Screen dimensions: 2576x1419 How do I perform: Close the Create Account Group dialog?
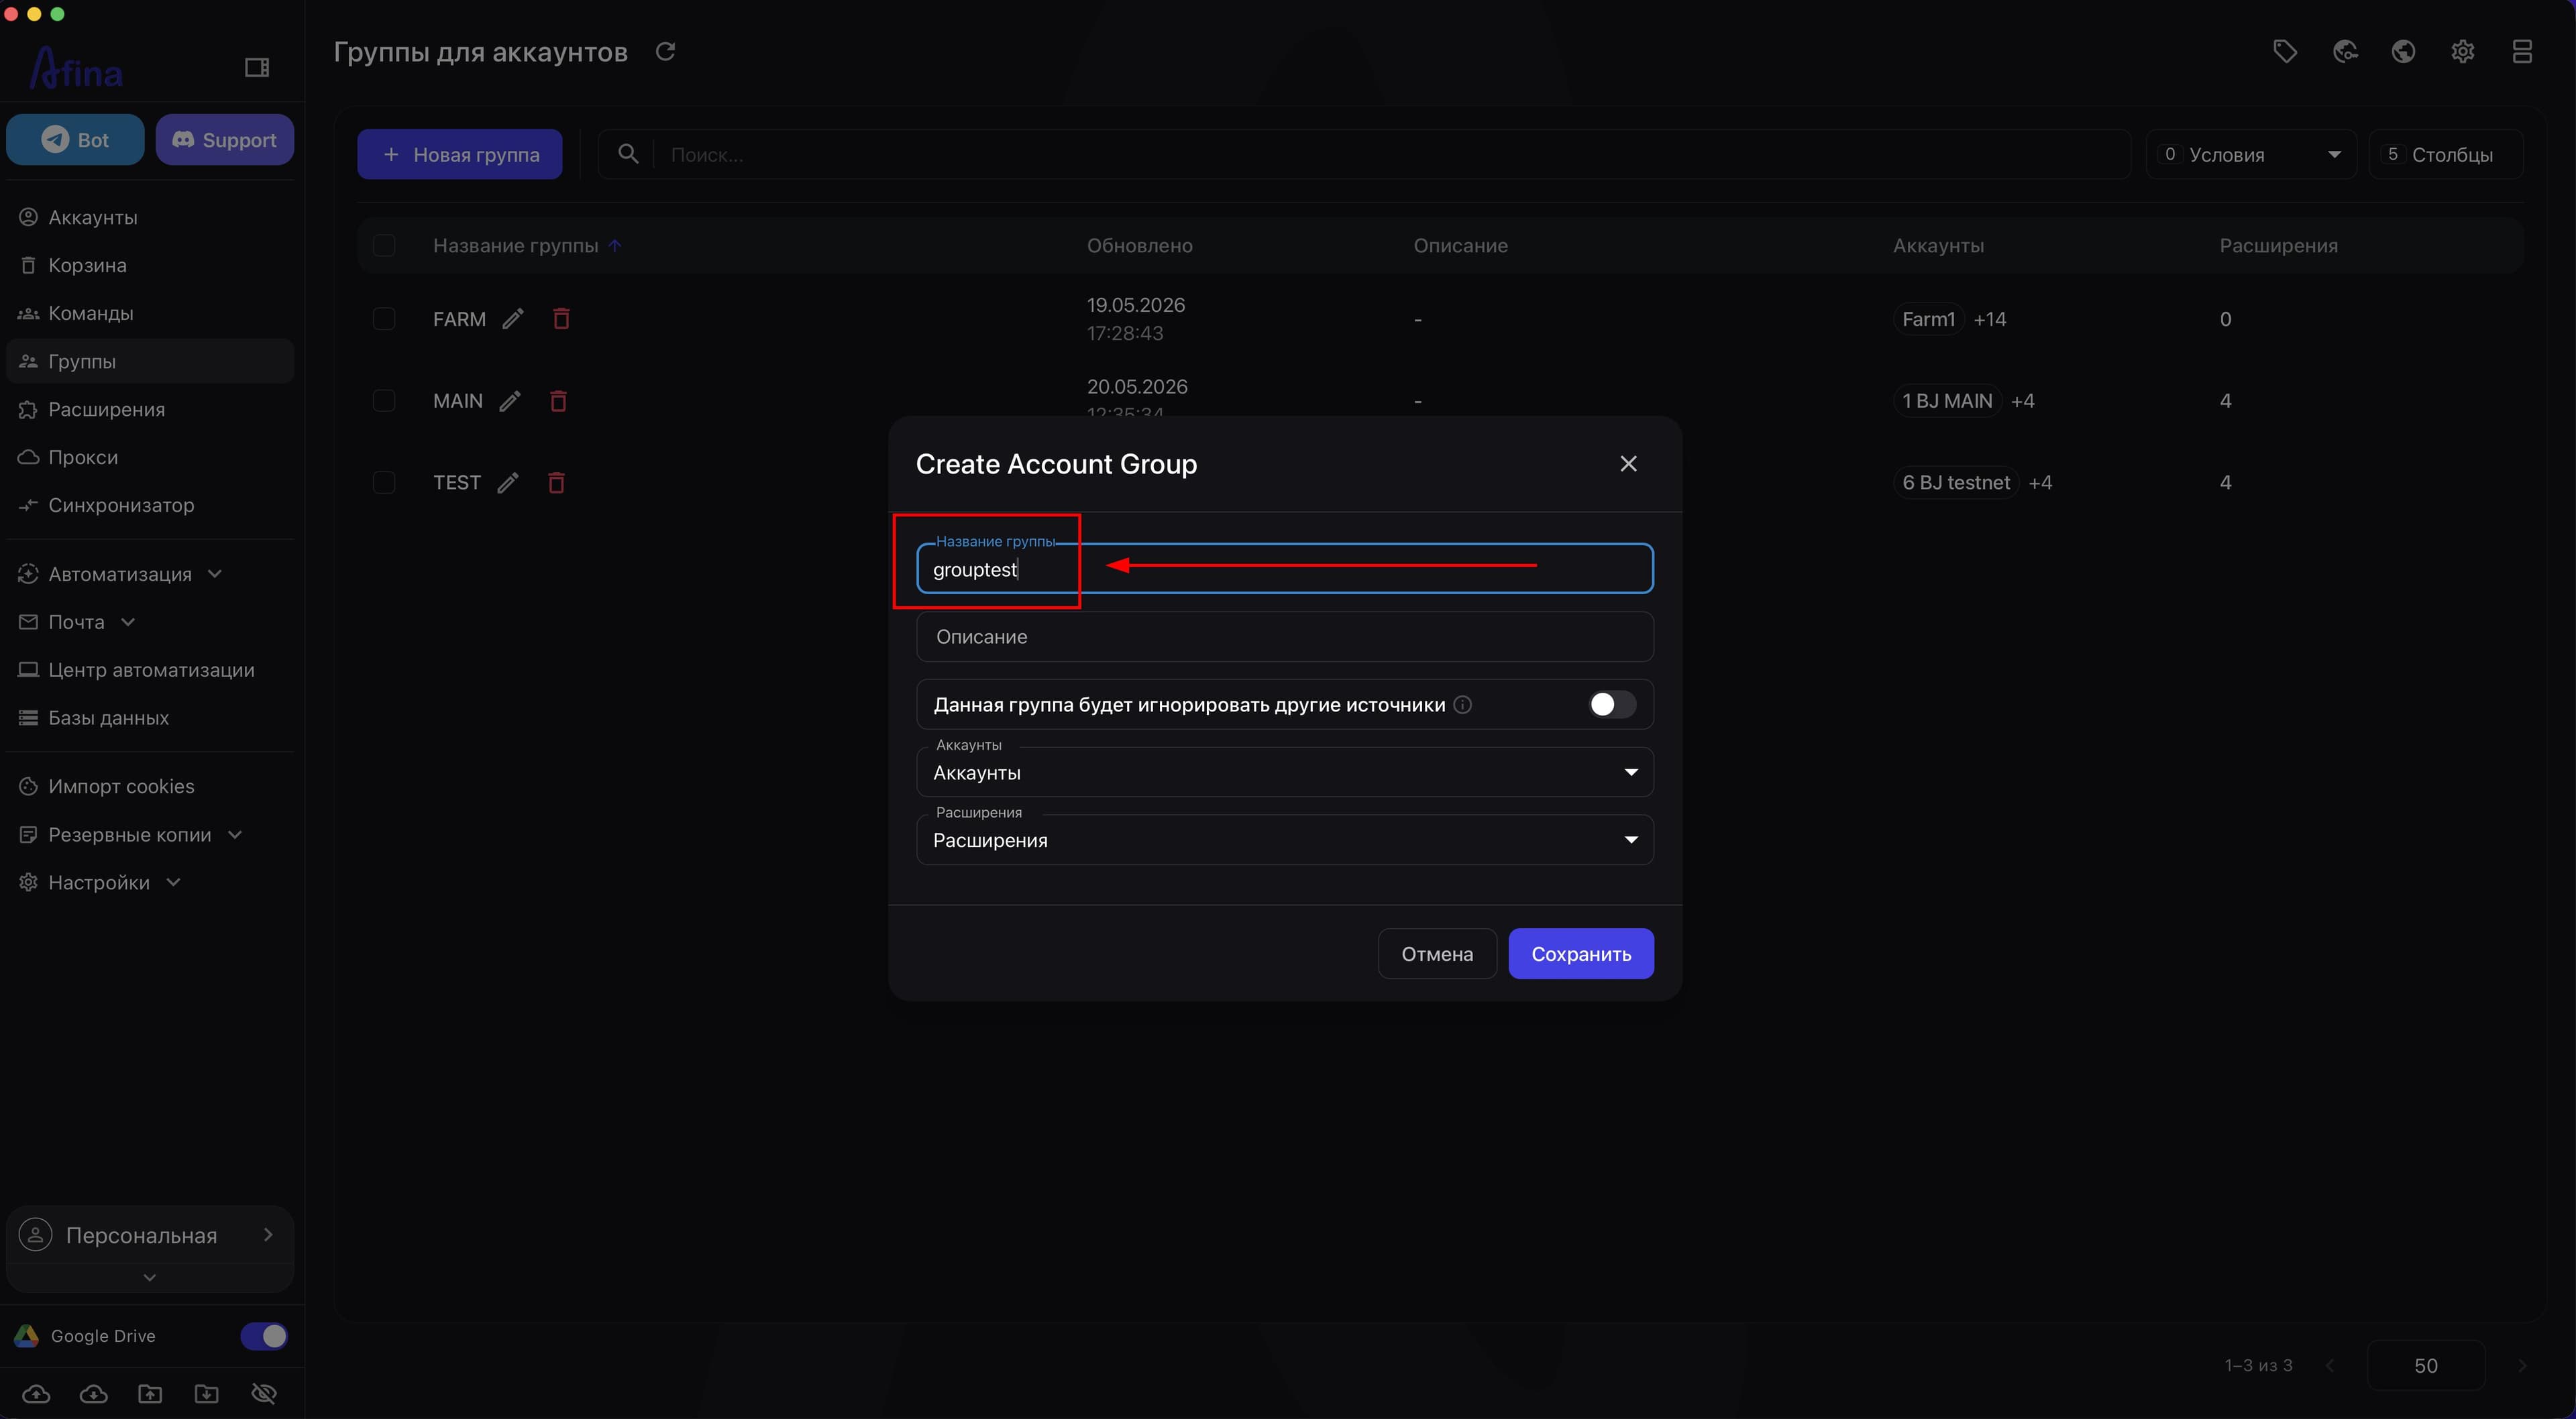1628,463
